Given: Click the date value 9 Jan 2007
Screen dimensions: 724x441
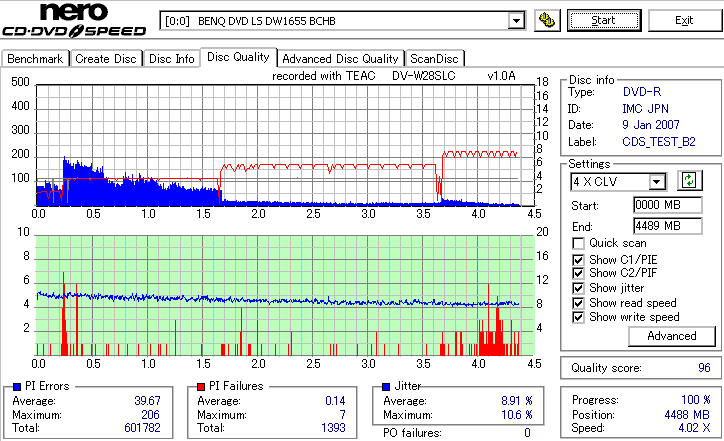Looking at the screenshot, I should coord(651,125).
